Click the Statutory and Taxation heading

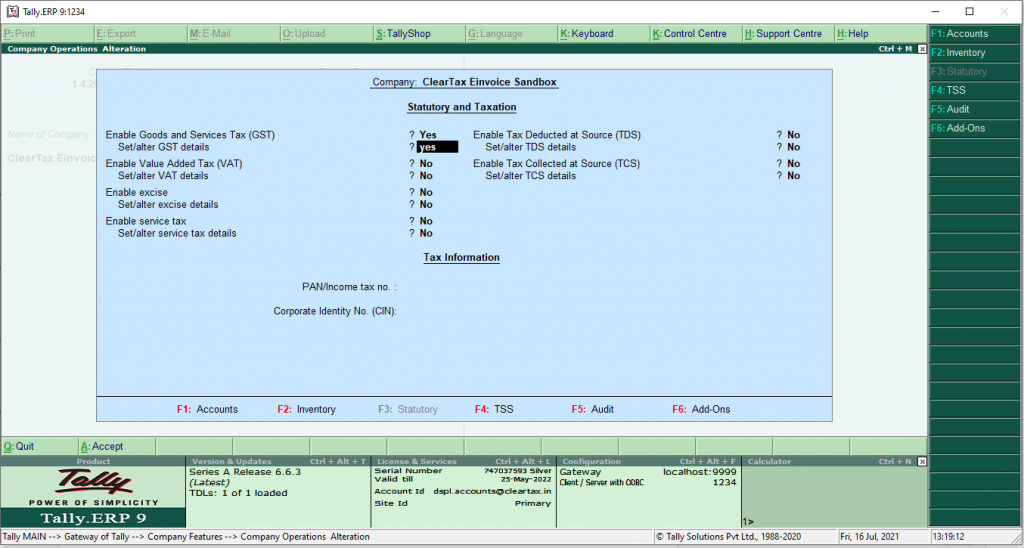[462, 107]
